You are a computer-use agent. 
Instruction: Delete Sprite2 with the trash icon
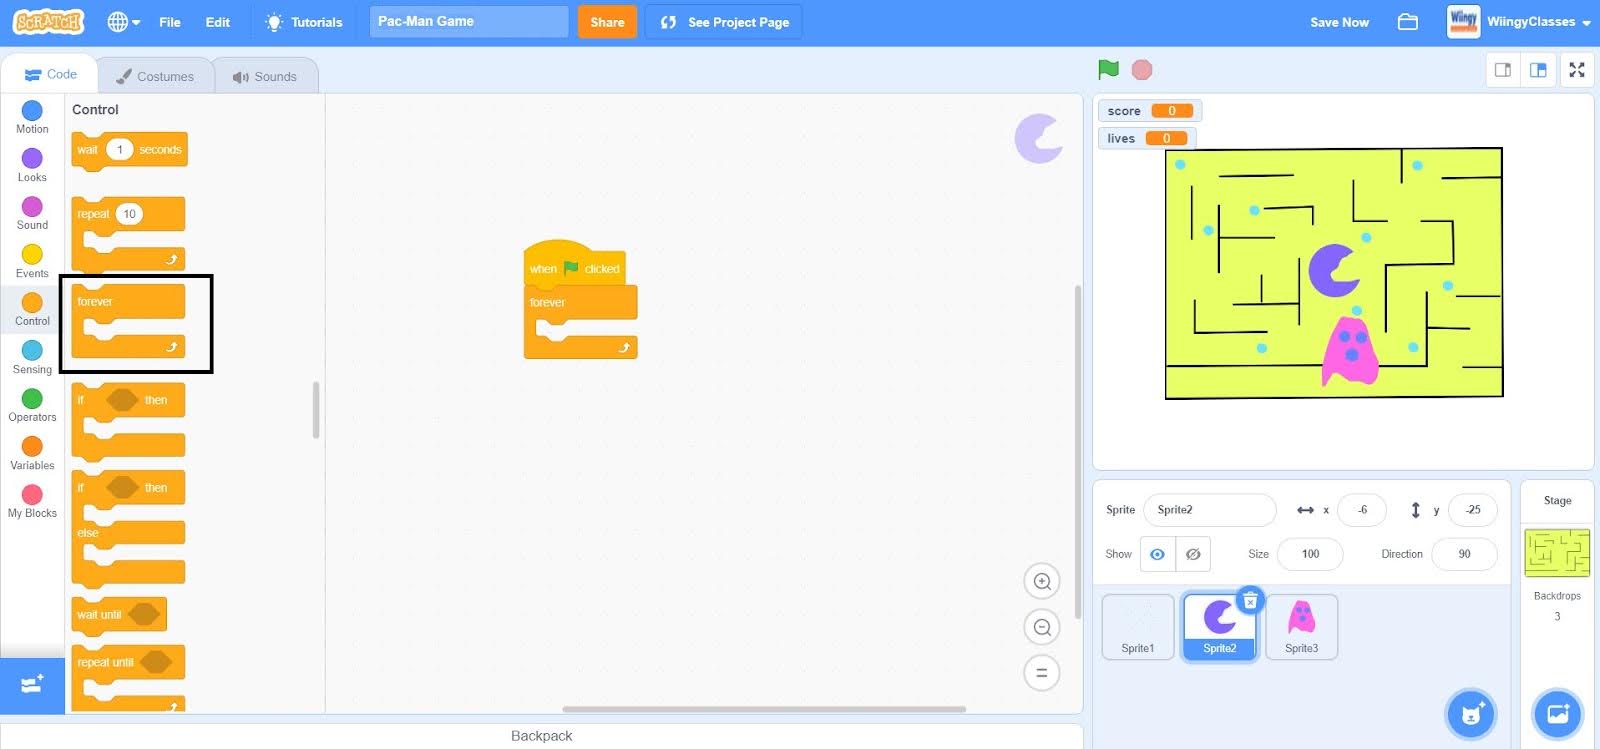pyautogui.click(x=1250, y=601)
